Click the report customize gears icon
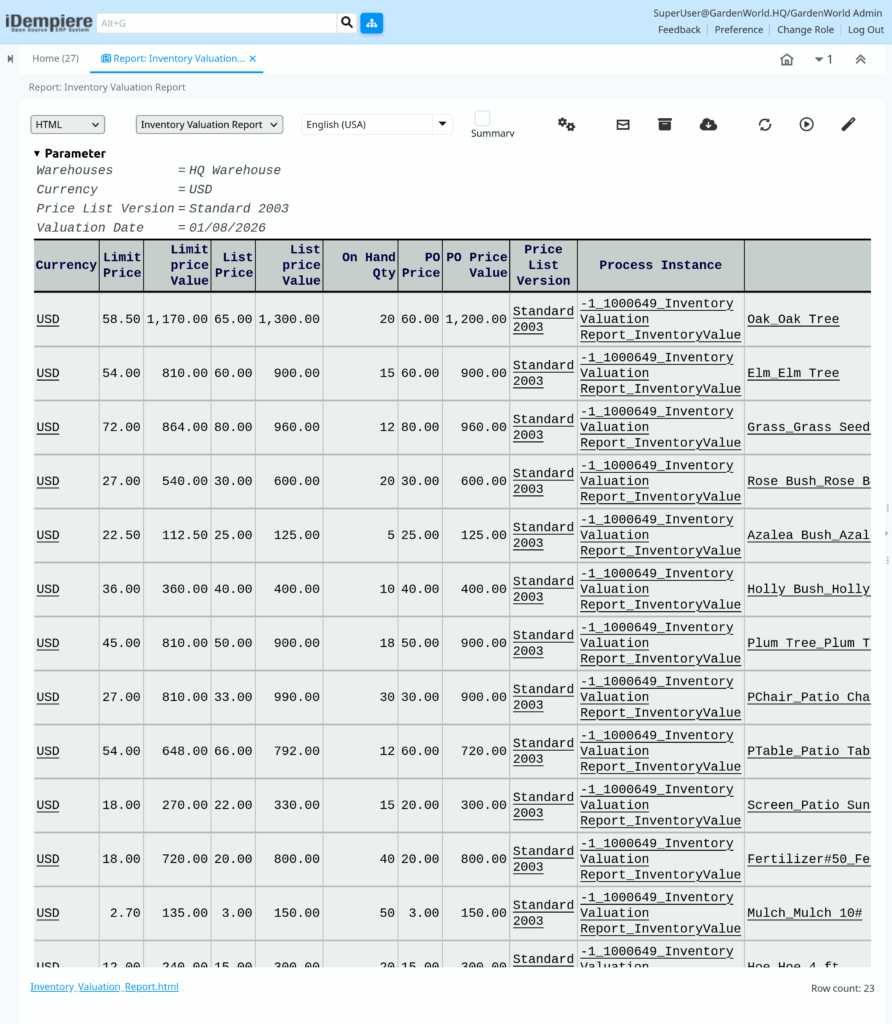The width and height of the screenshot is (892, 1024). (x=566, y=124)
